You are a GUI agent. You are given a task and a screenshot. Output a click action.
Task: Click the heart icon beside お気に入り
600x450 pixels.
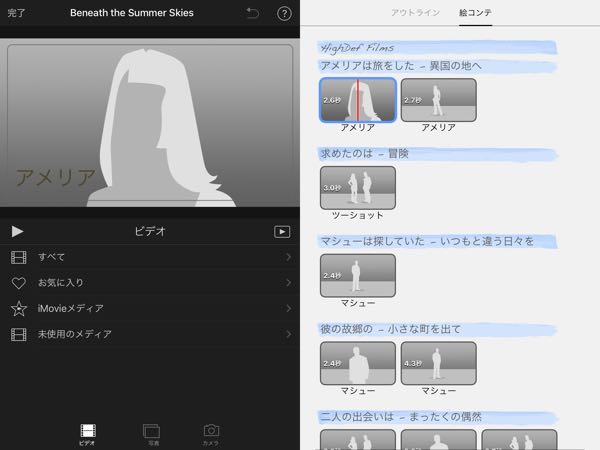coord(19,283)
